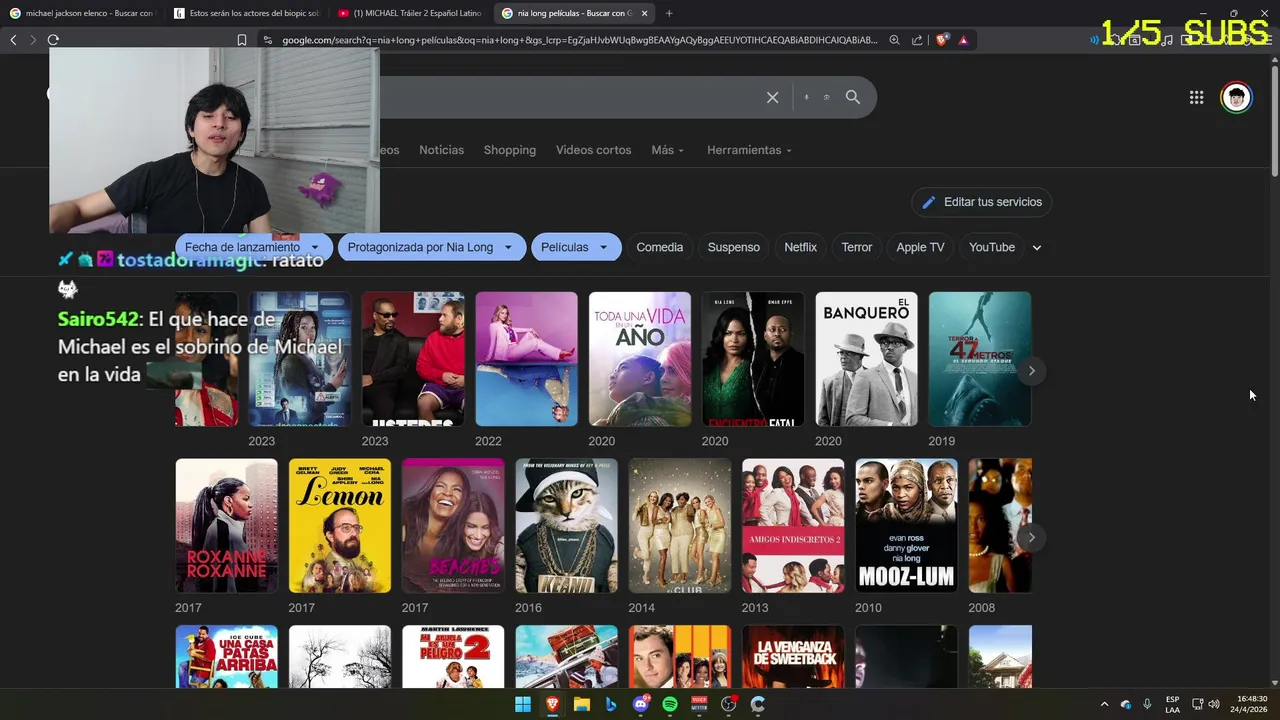The height and width of the screenshot is (720, 1280).
Task: Toggle the Terror filter chip
Action: tap(857, 247)
